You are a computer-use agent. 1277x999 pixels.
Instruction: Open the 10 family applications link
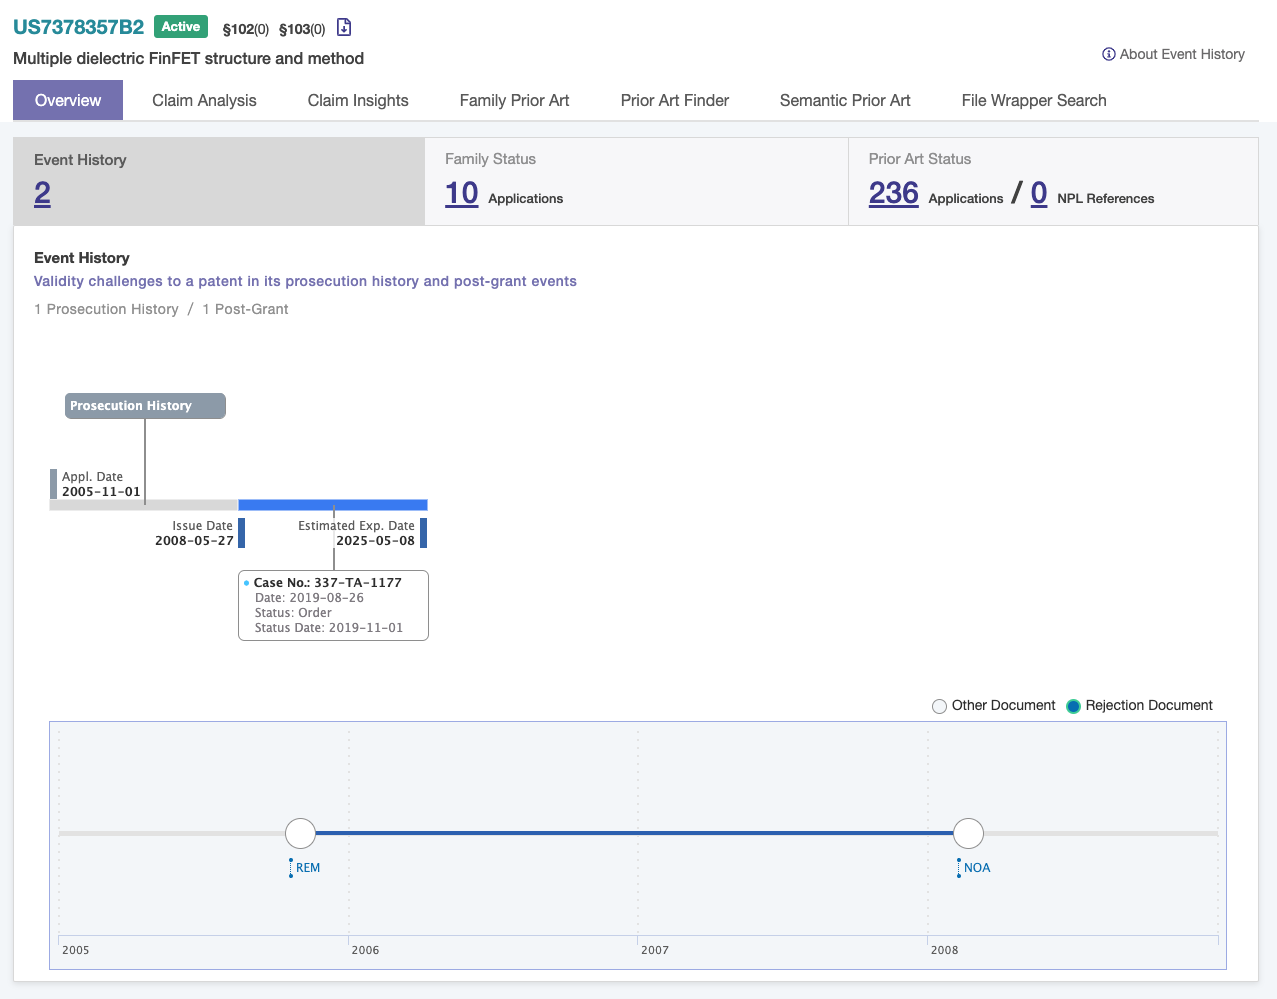pos(462,193)
